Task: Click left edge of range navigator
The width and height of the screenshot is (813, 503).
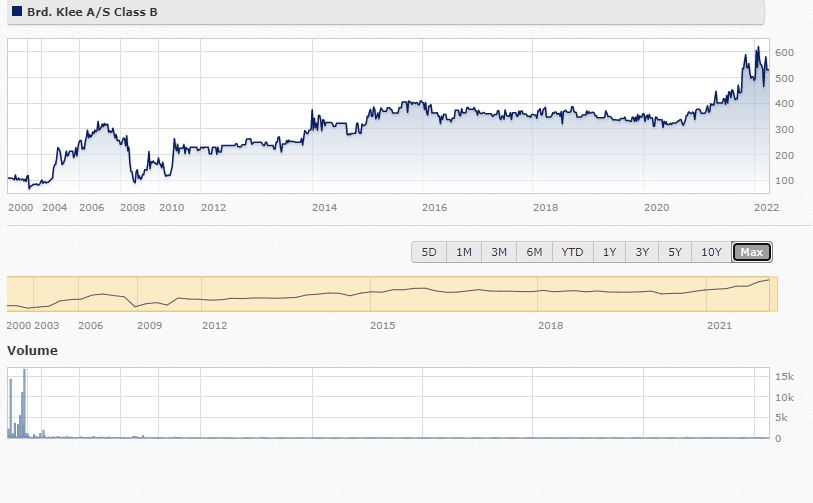Action: [x=9, y=293]
